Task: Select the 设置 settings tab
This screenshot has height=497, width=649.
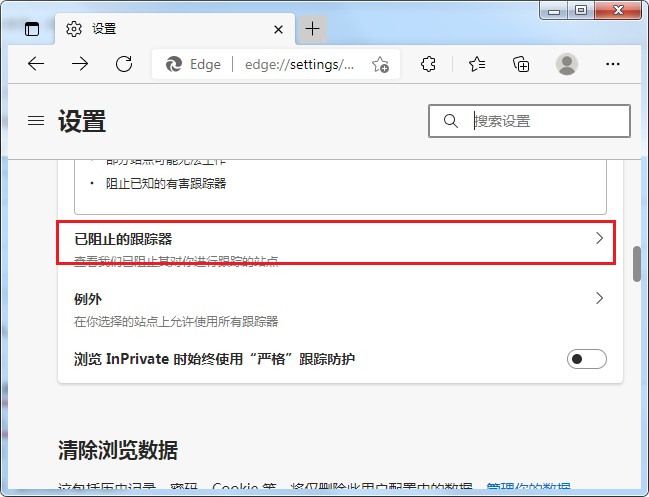Action: click(175, 29)
